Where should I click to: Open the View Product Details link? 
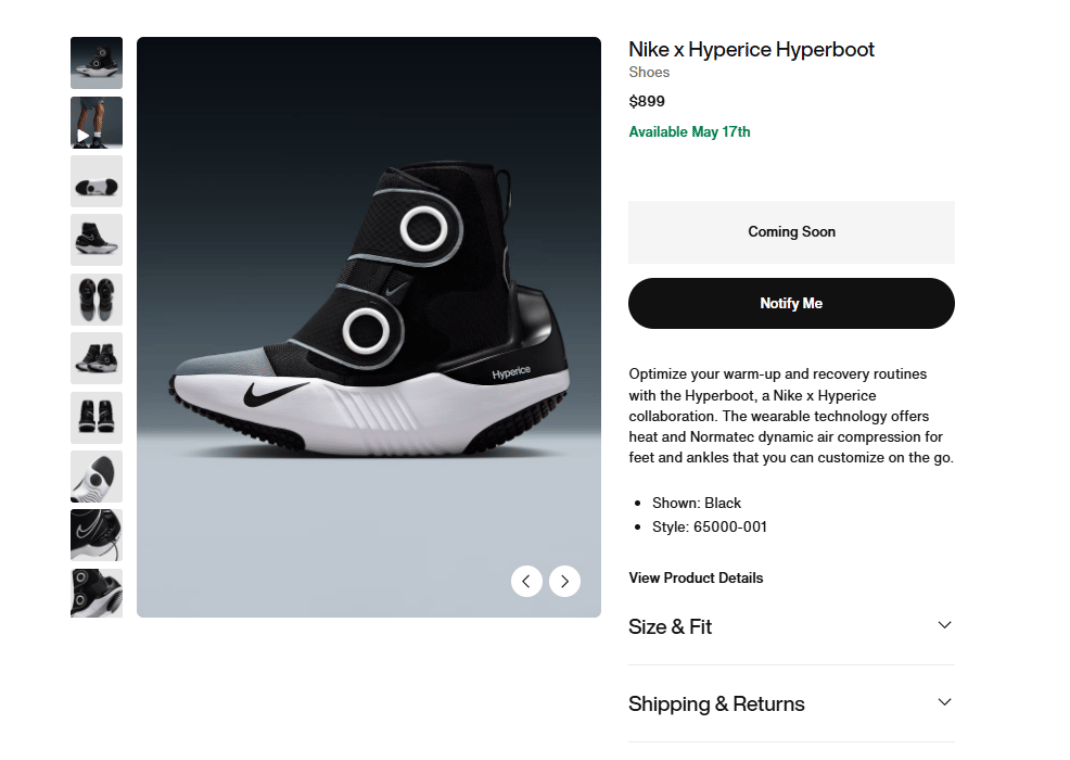click(x=695, y=578)
